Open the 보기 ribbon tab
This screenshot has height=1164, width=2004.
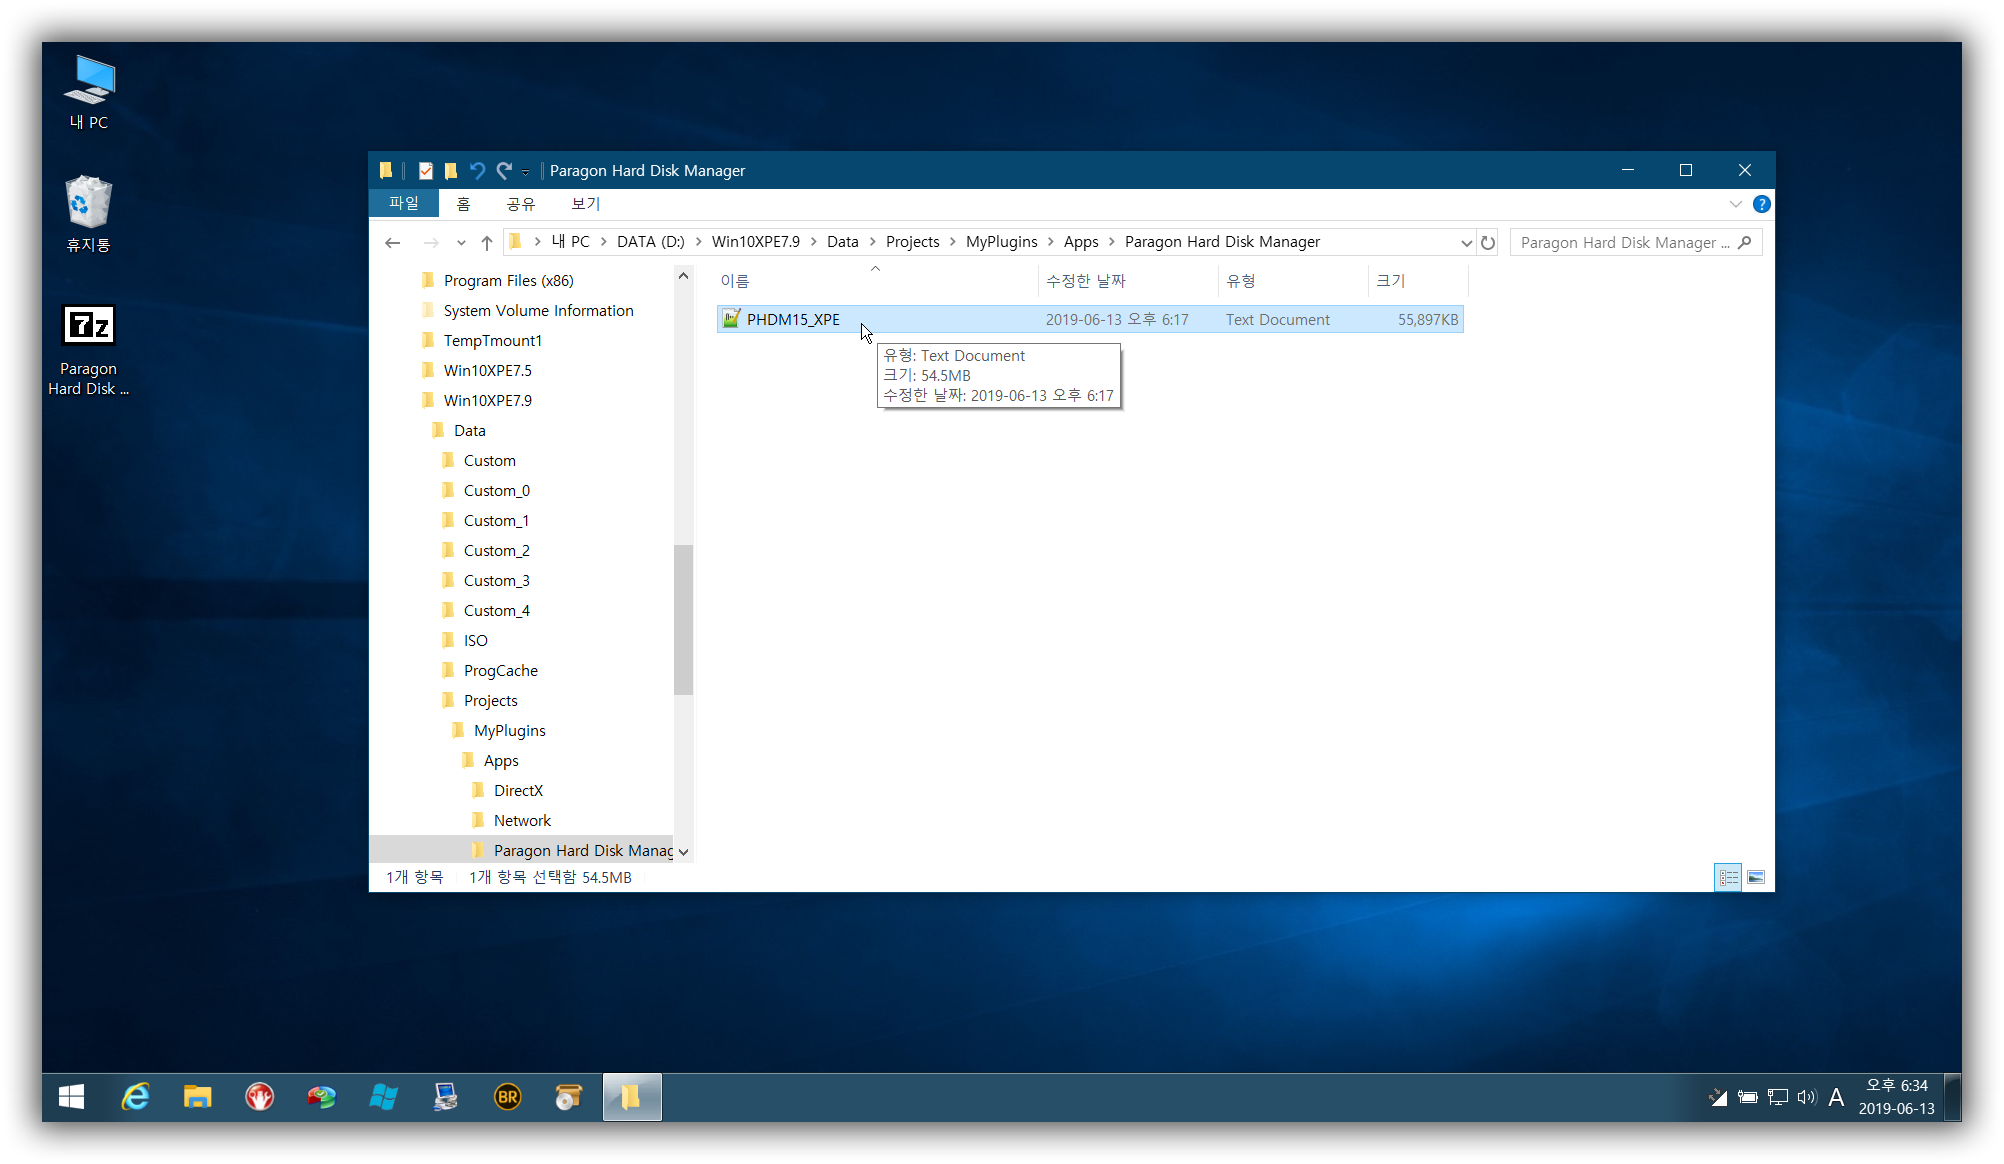click(586, 203)
